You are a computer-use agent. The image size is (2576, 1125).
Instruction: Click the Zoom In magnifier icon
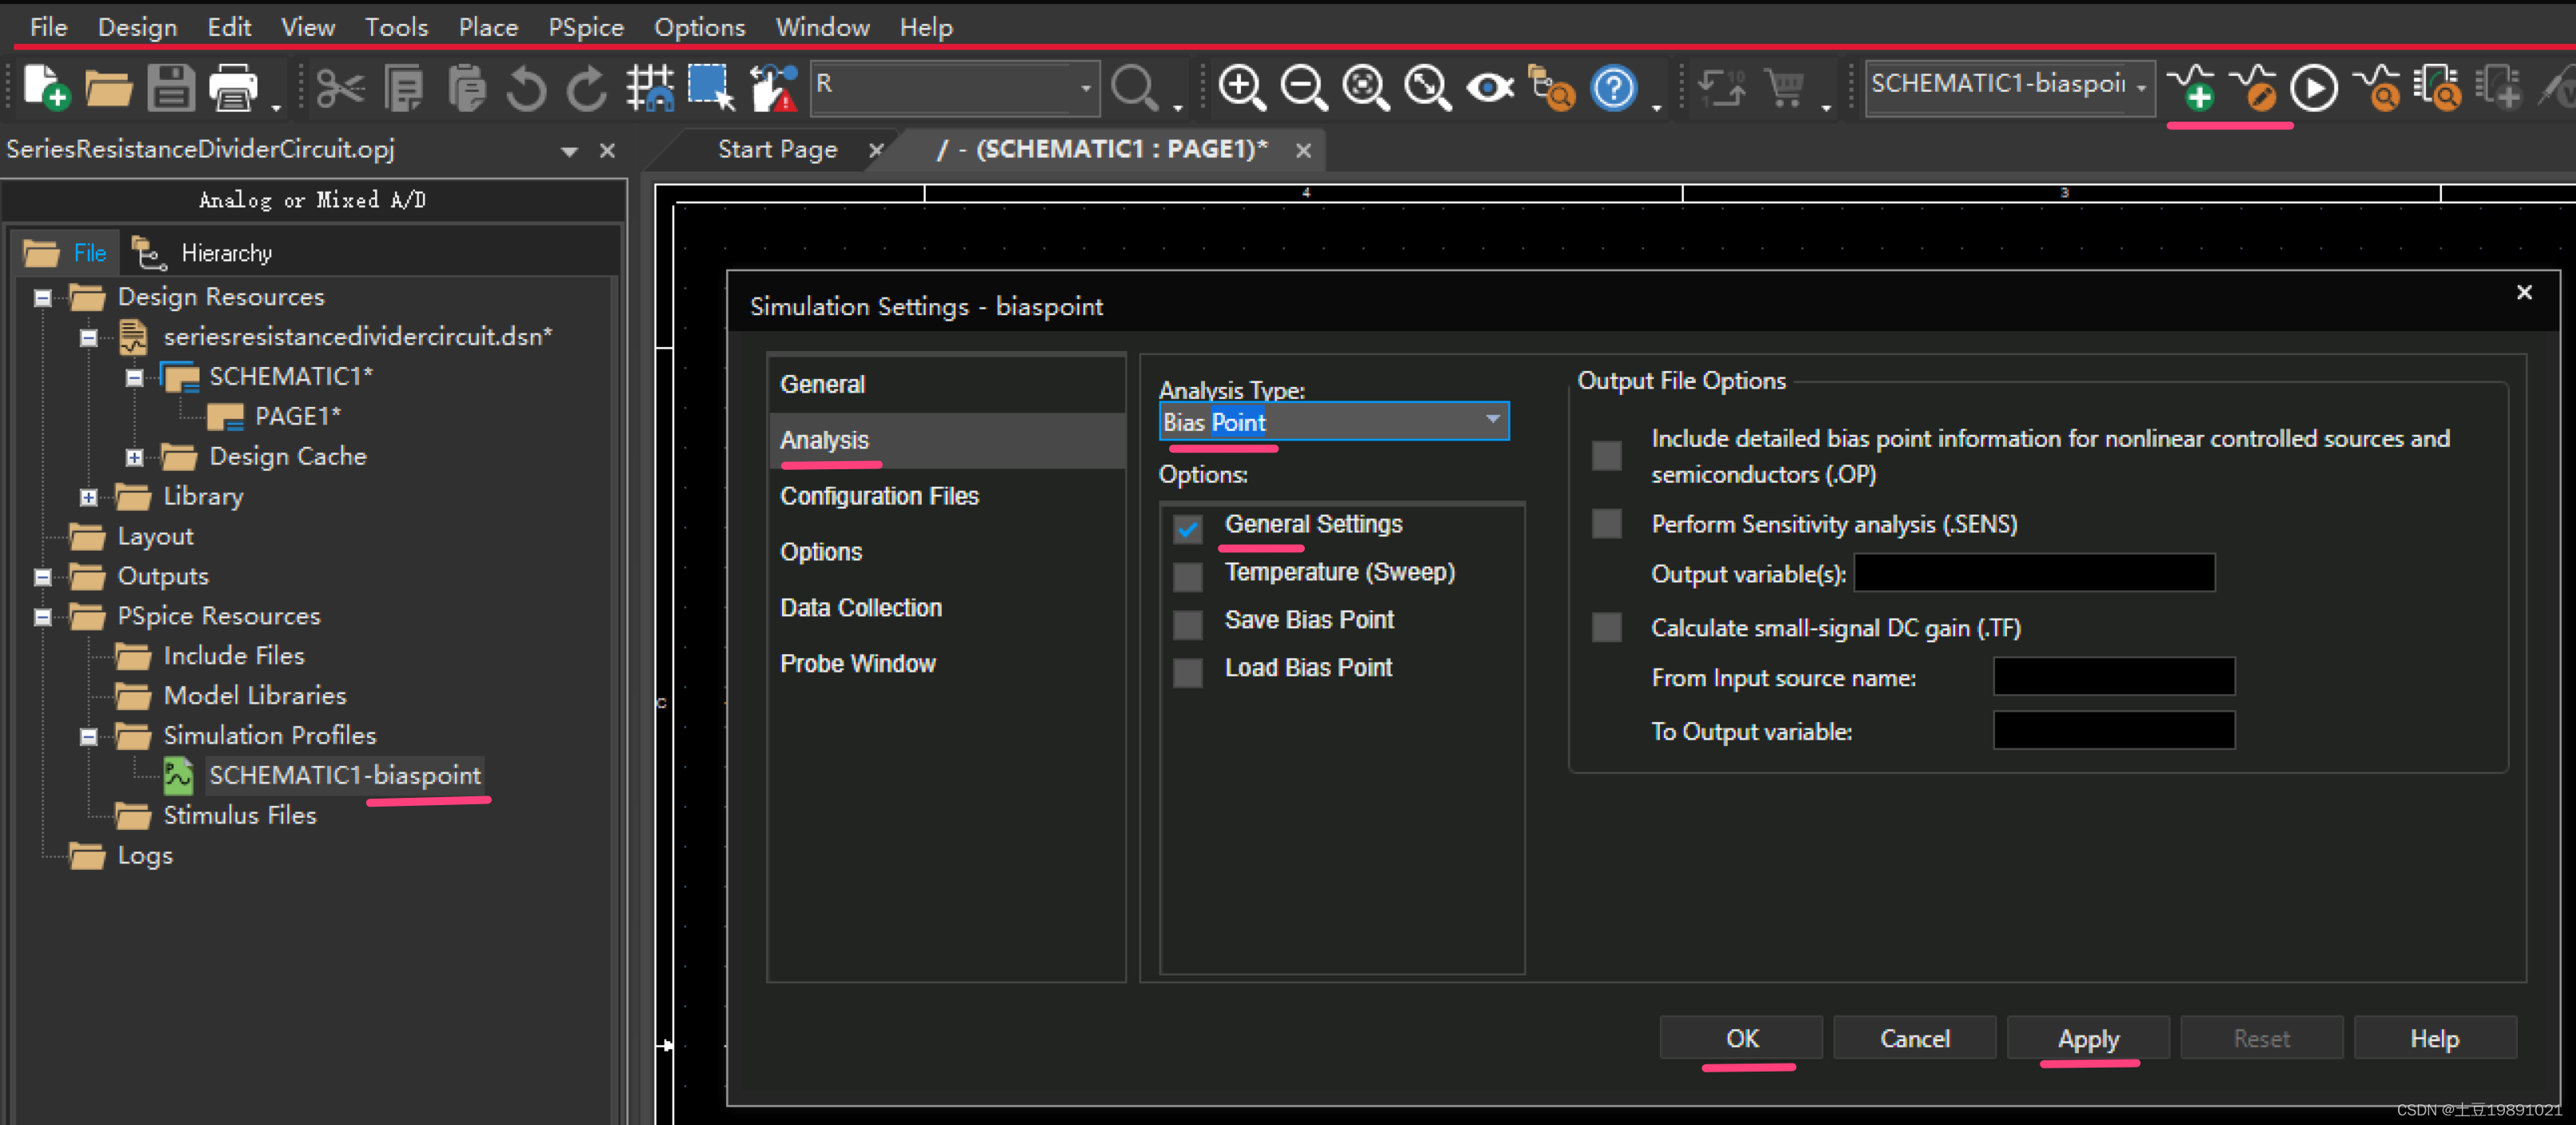[x=1242, y=88]
